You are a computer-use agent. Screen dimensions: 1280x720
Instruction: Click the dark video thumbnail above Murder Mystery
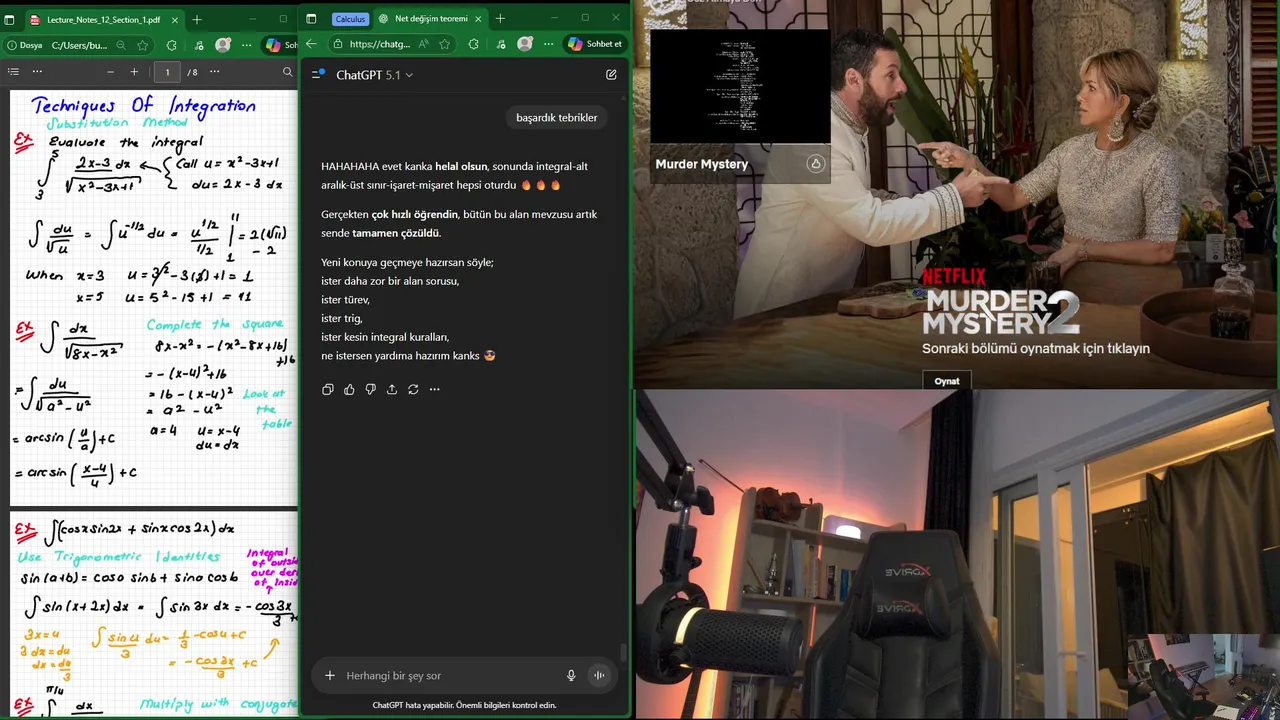pyautogui.click(x=740, y=87)
